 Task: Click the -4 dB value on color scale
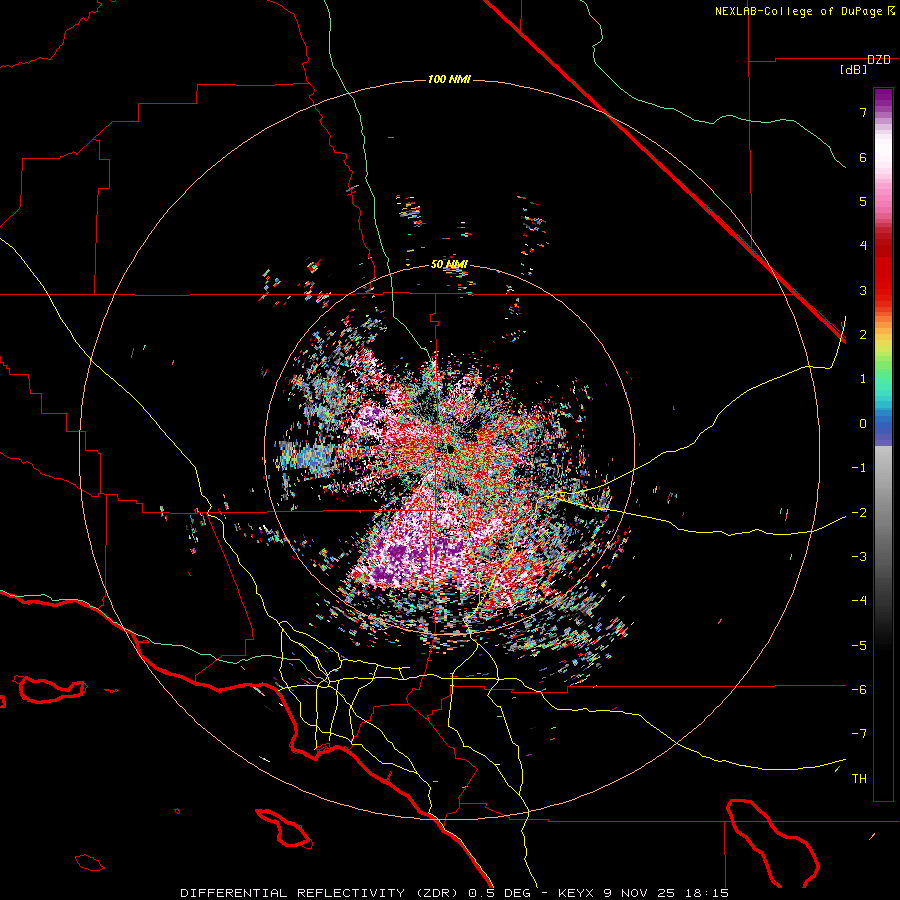[x=859, y=601]
